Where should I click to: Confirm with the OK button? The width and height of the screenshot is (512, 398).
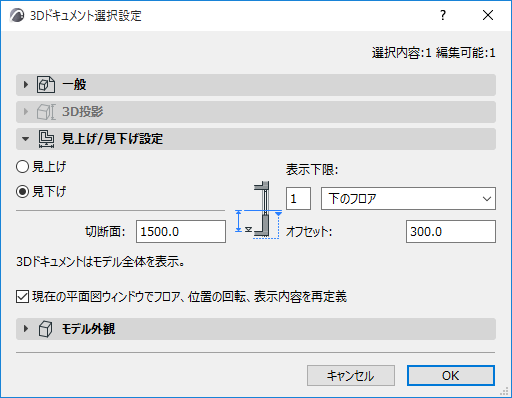[451, 376]
